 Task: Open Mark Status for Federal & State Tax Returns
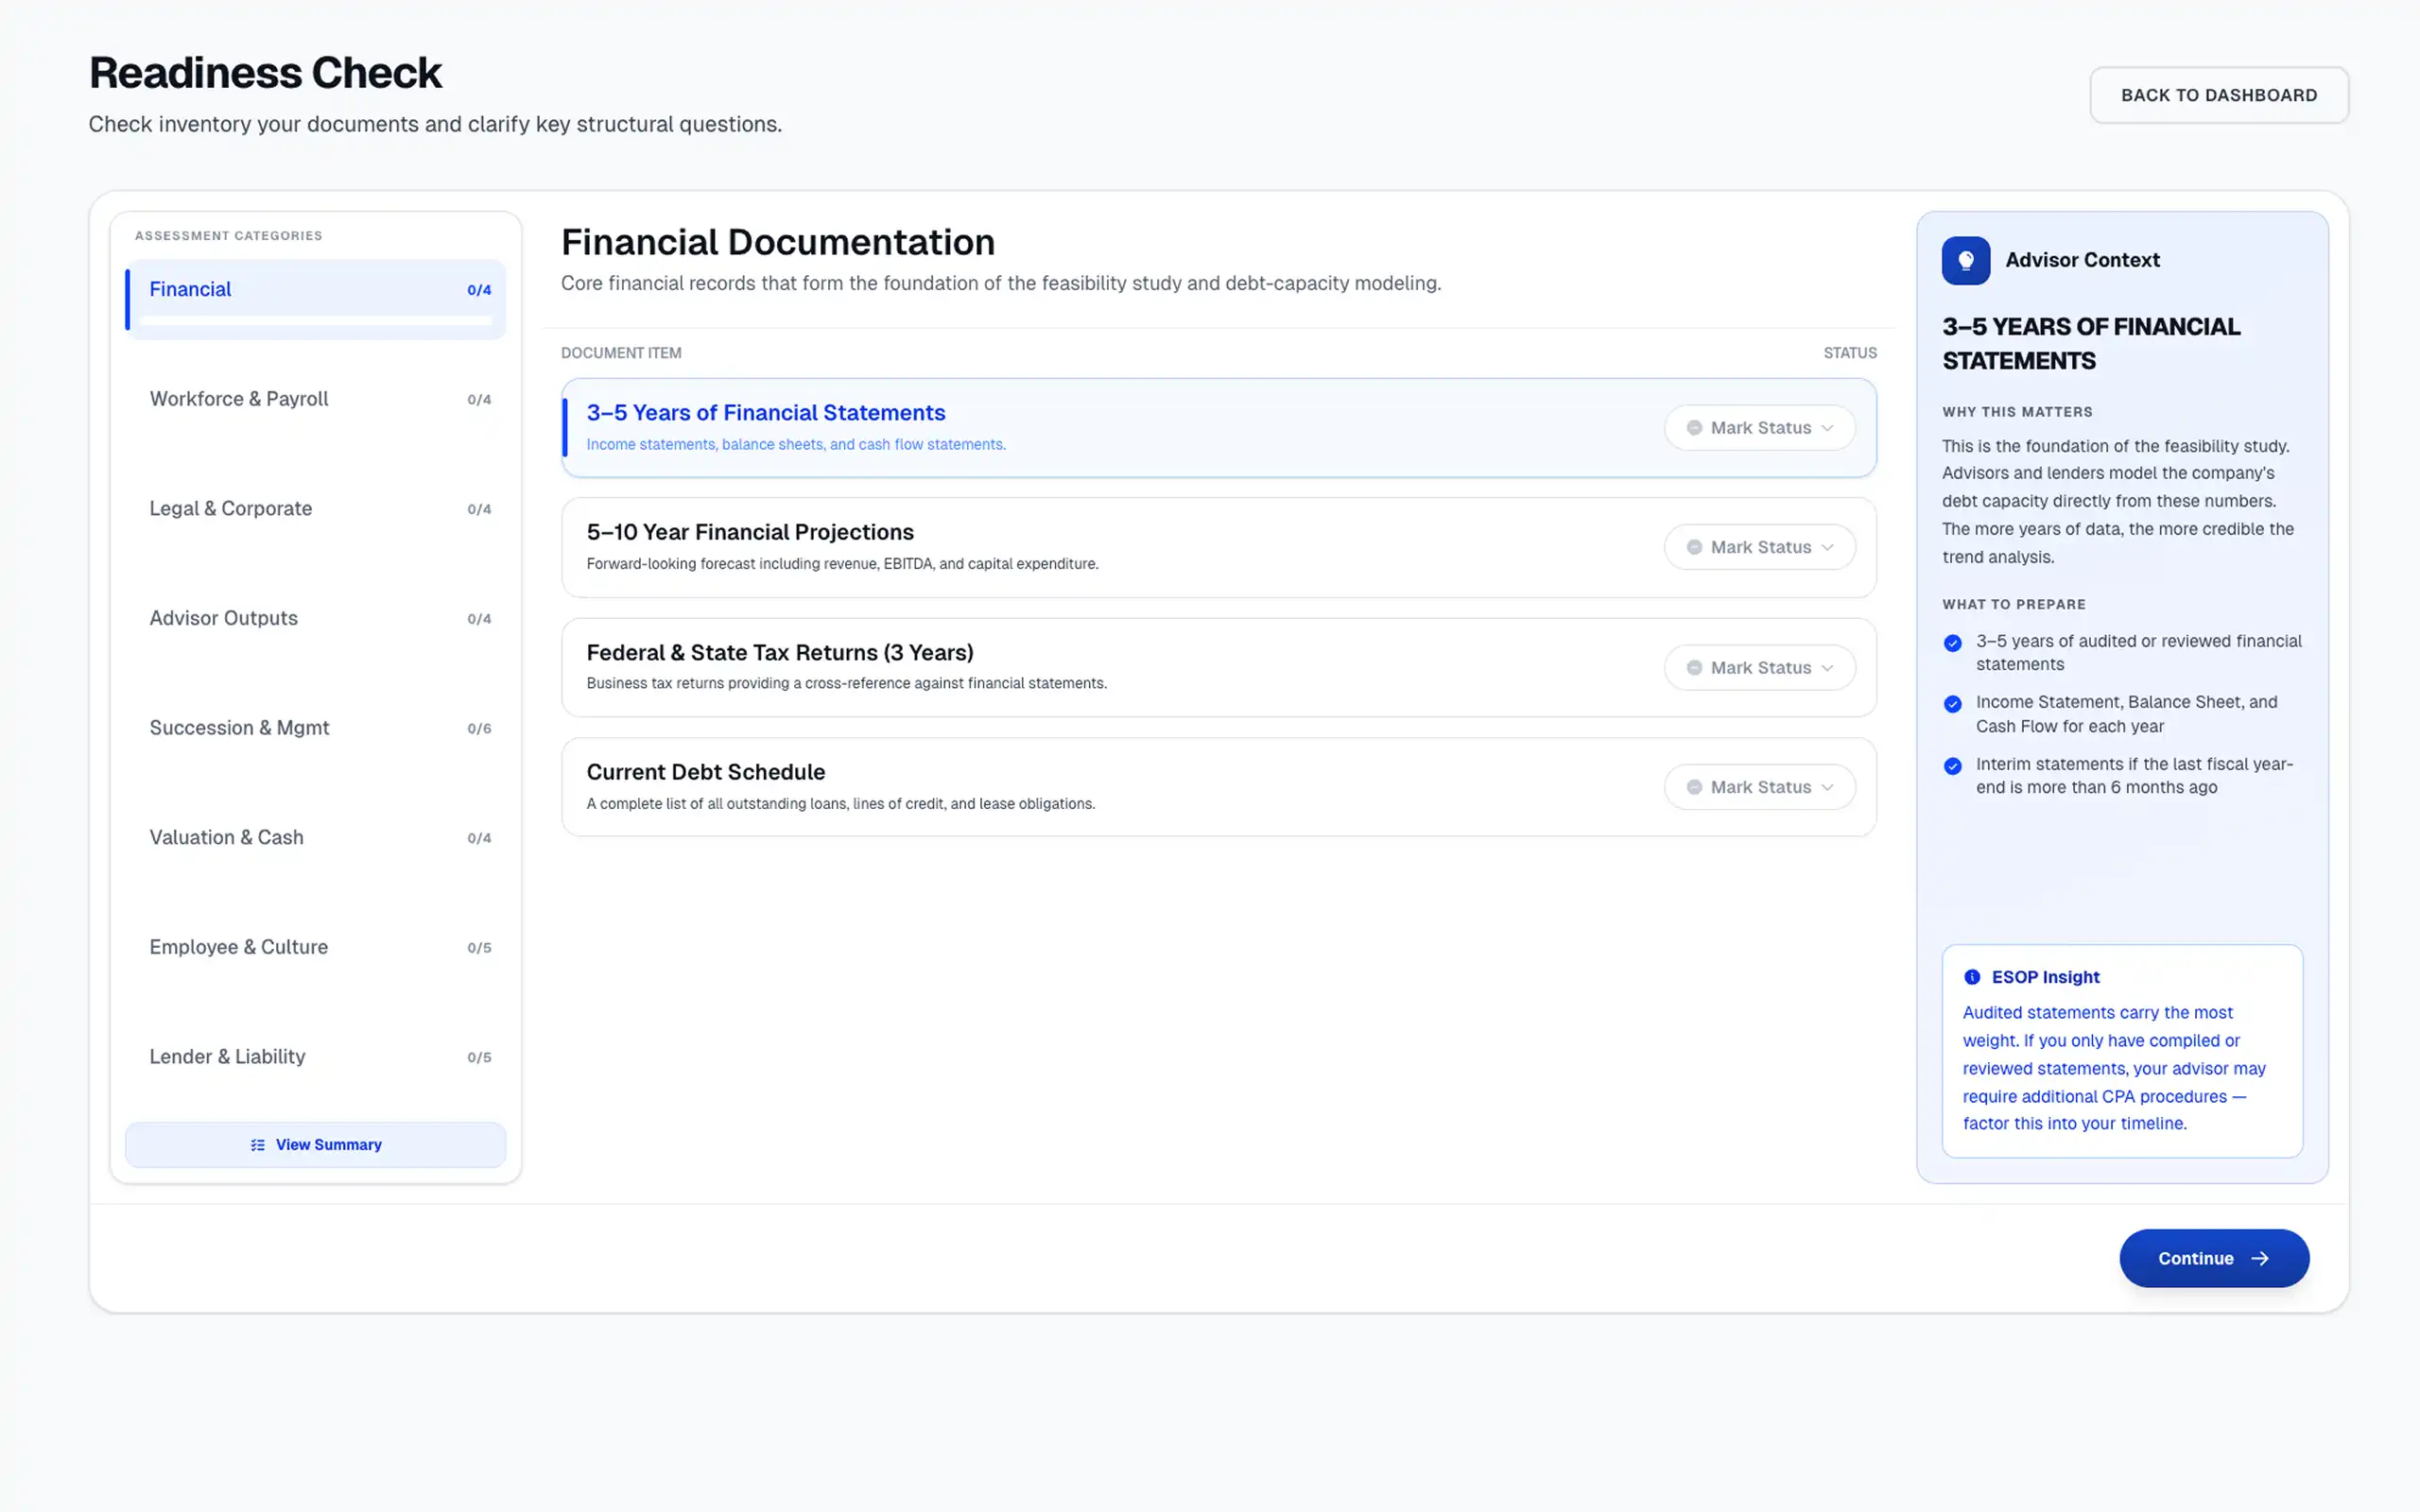pyautogui.click(x=1760, y=667)
